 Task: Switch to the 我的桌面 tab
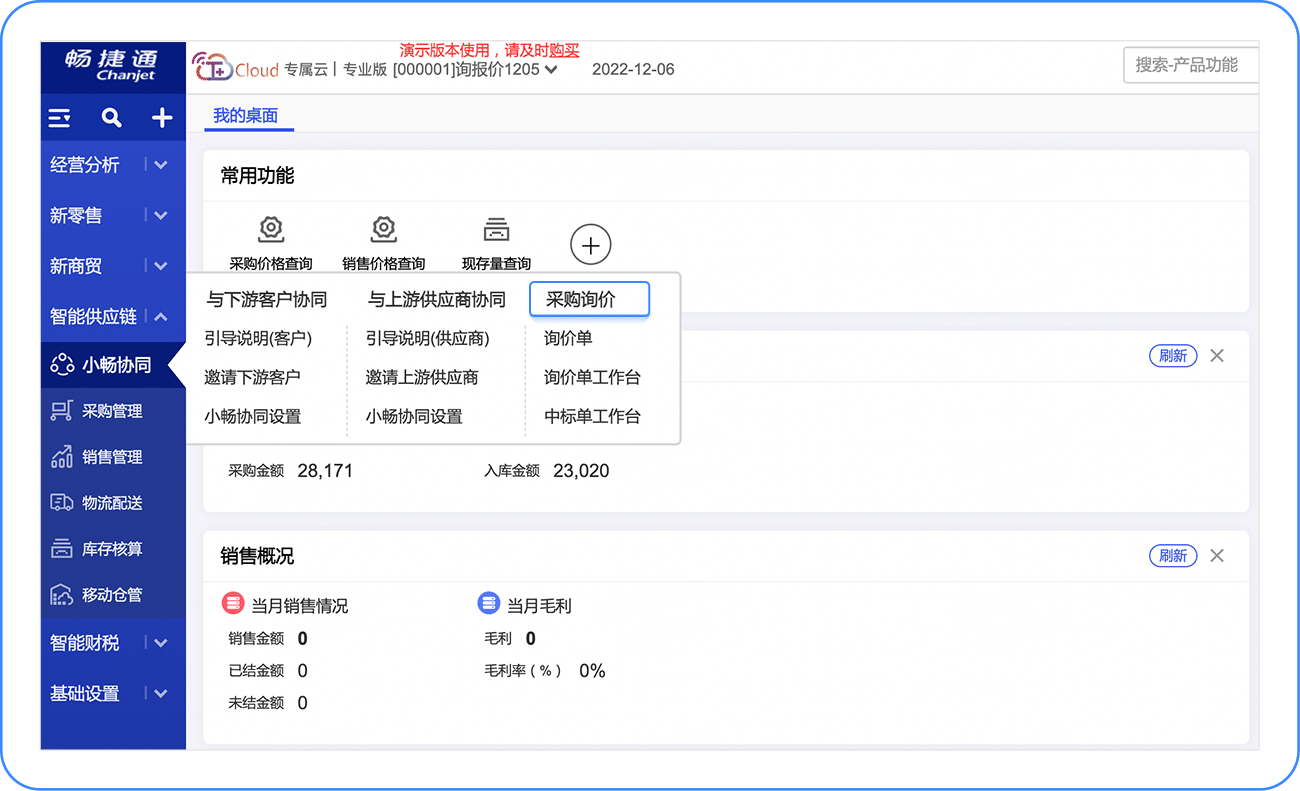pyautogui.click(x=245, y=116)
